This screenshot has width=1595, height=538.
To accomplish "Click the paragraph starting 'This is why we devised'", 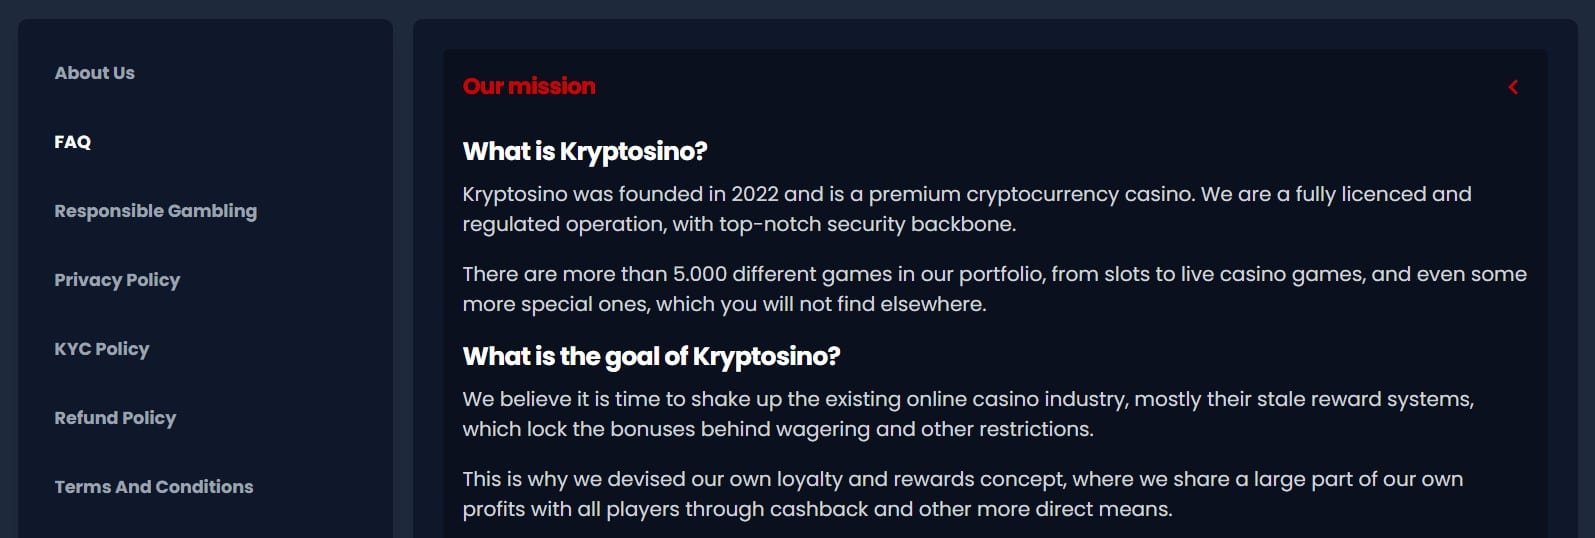I will 962,494.
